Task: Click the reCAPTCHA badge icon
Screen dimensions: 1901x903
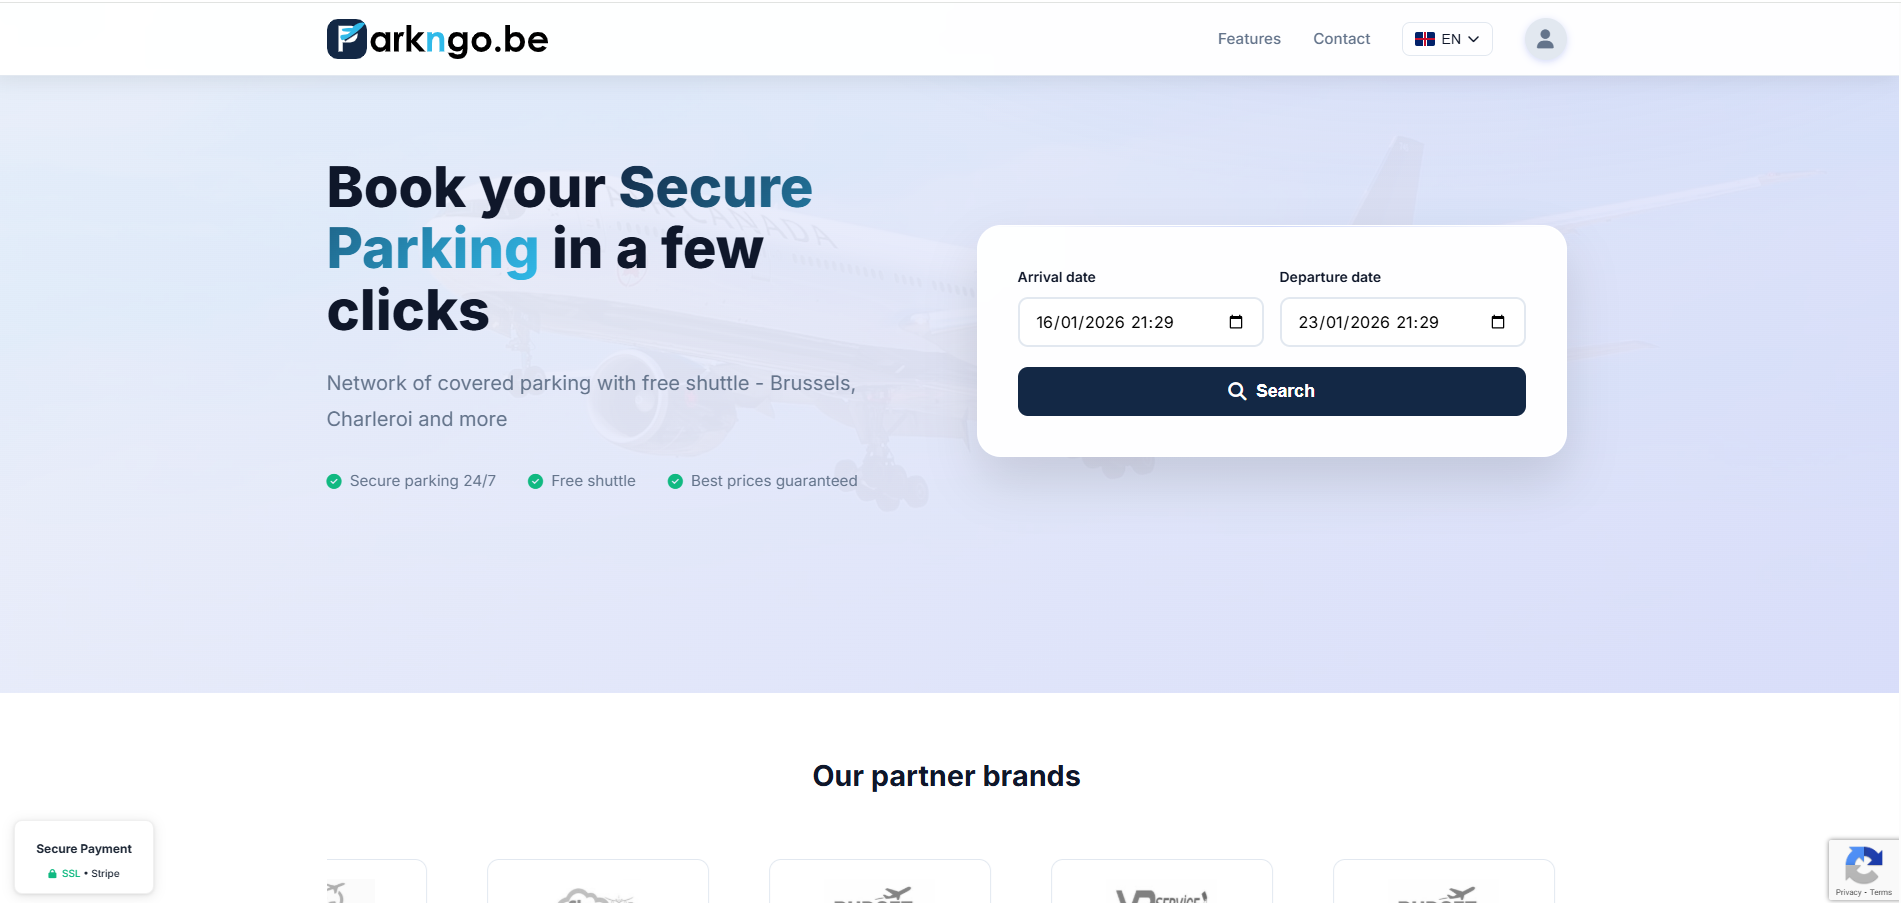Action: coord(1863,864)
